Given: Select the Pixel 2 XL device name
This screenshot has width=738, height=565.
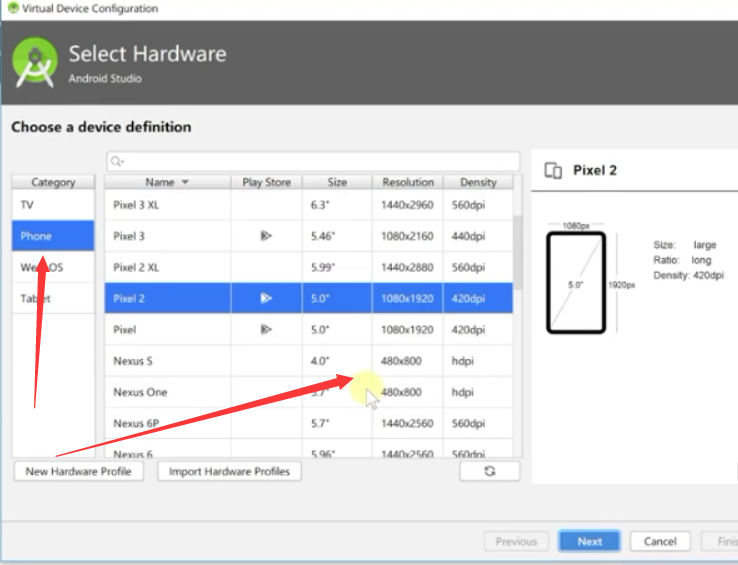Looking at the screenshot, I should [136, 267].
